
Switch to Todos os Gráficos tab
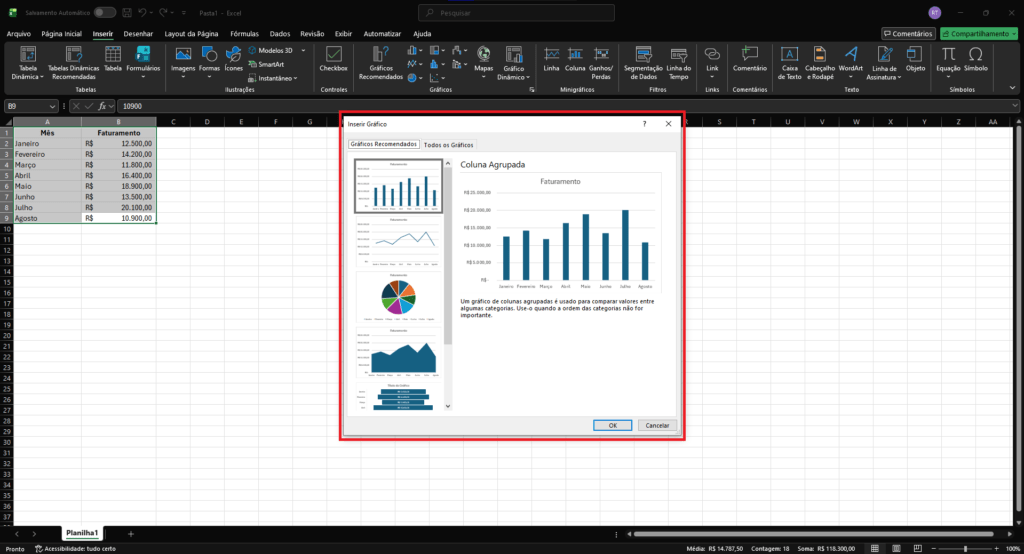point(449,145)
